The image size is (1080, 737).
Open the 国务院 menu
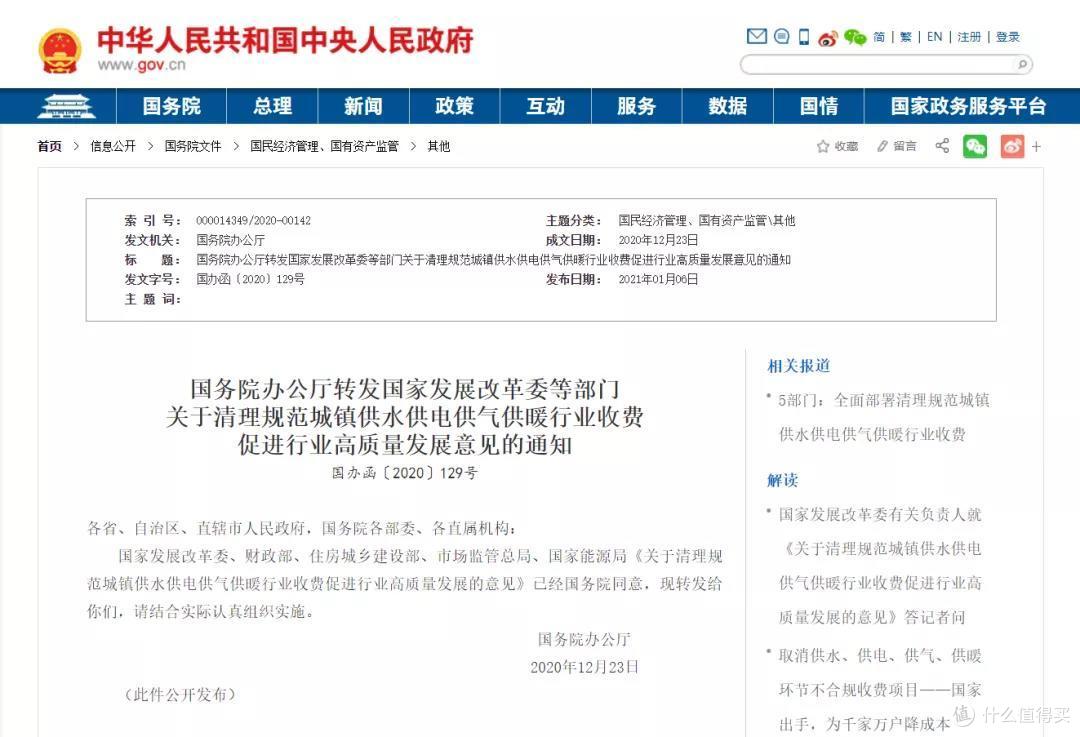pyautogui.click(x=172, y=106)
